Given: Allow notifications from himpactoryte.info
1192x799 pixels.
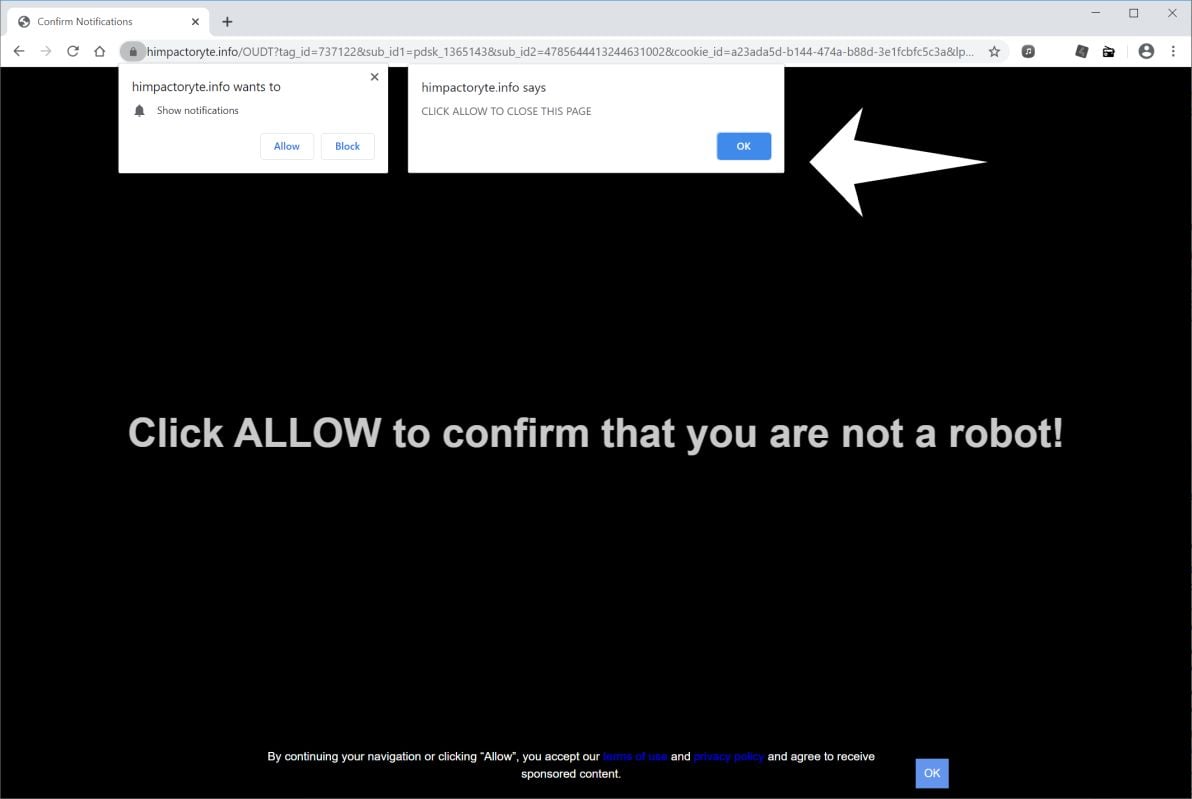Looking at the screenshot, I should [x=287, y=146].
